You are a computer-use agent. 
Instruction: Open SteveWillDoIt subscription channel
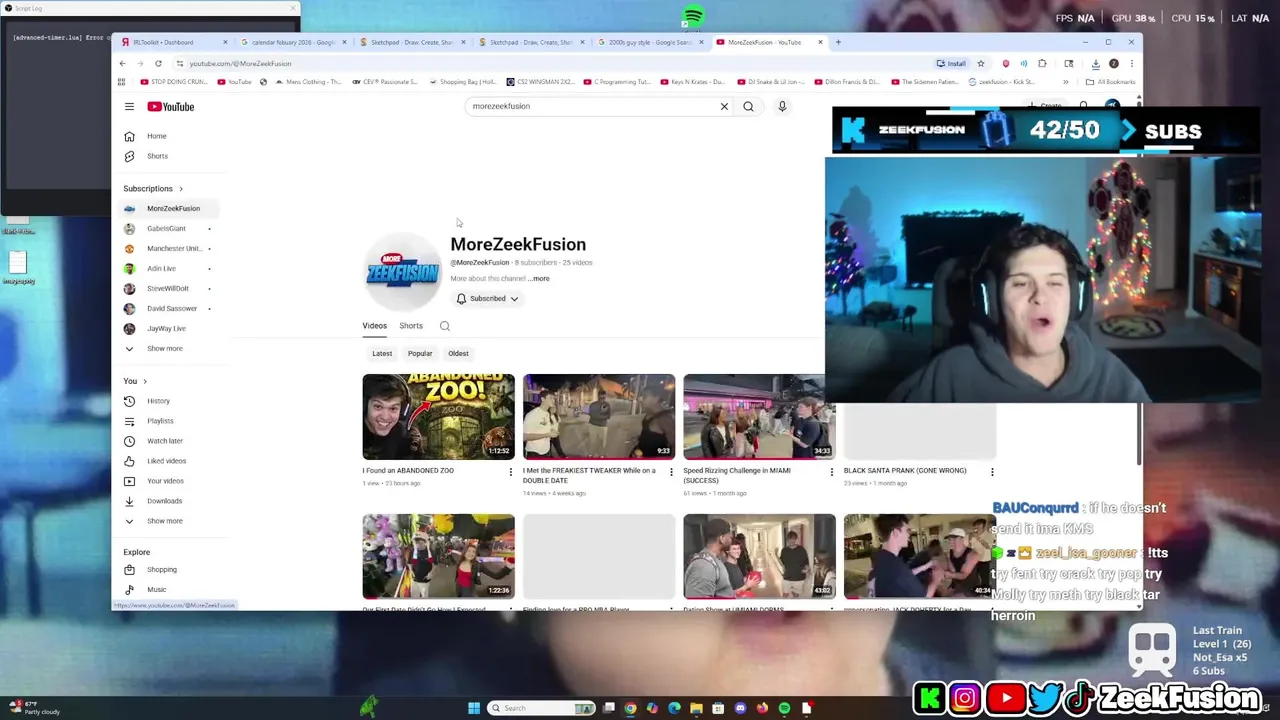pos(168,288)
